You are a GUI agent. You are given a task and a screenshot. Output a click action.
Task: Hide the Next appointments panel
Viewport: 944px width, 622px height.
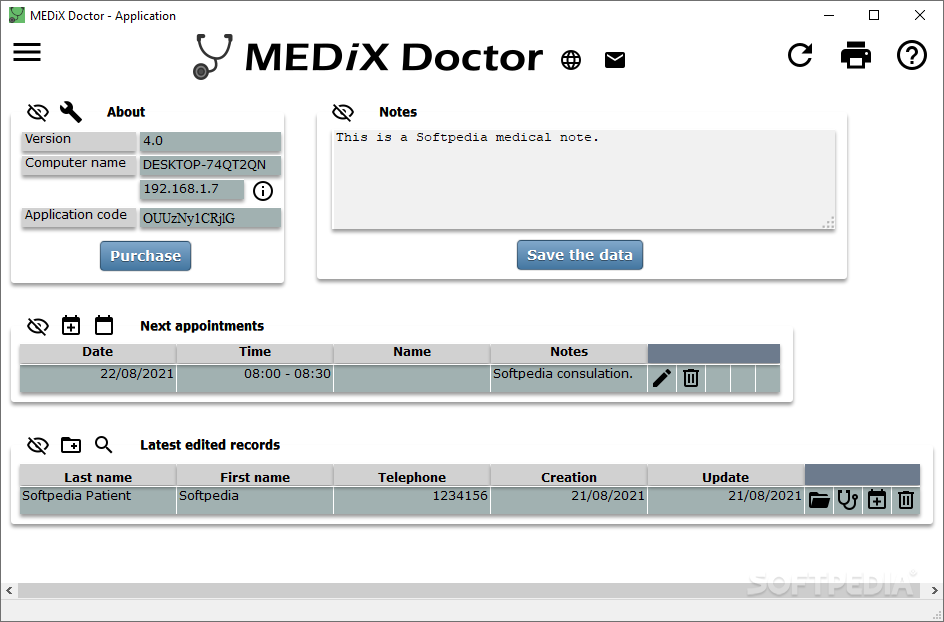pyautogui.click(x=37, y=326)
